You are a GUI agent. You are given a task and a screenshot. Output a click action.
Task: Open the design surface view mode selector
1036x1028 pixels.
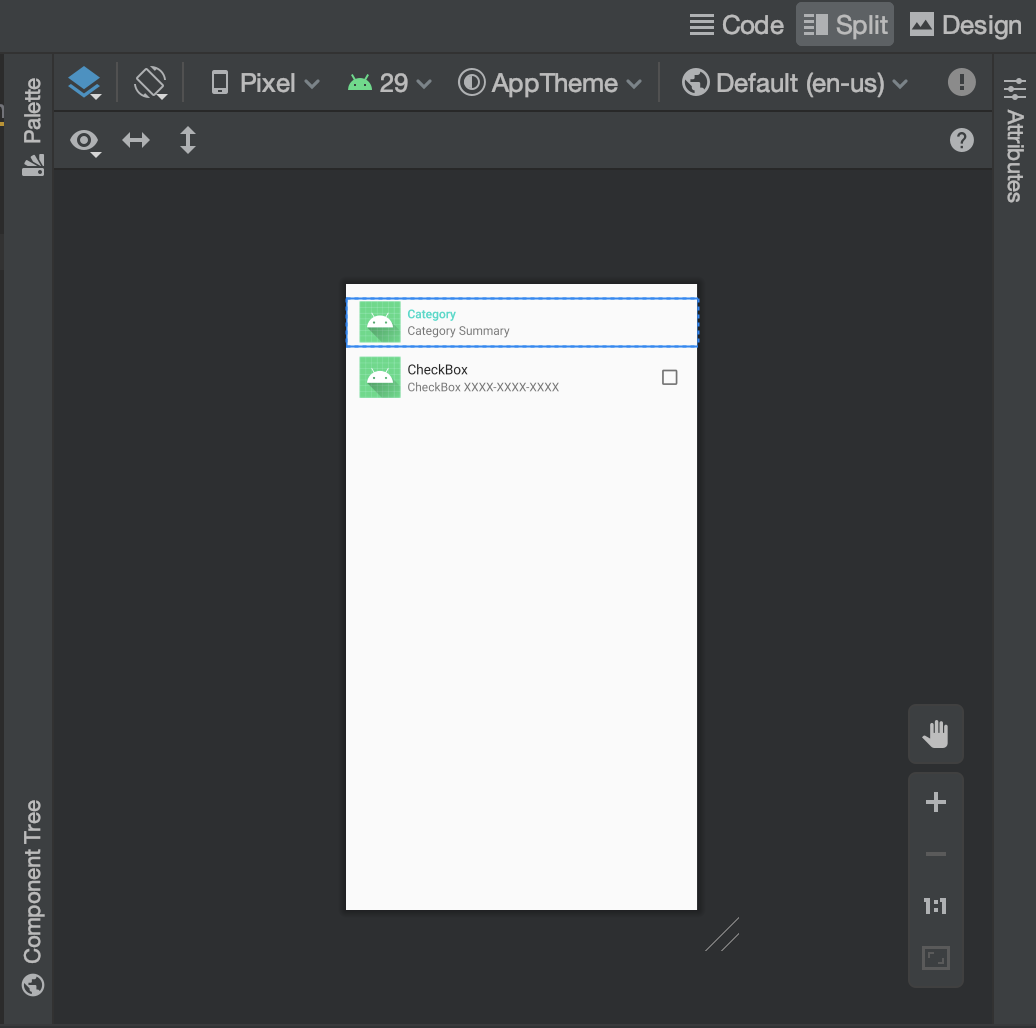[84, 82]
